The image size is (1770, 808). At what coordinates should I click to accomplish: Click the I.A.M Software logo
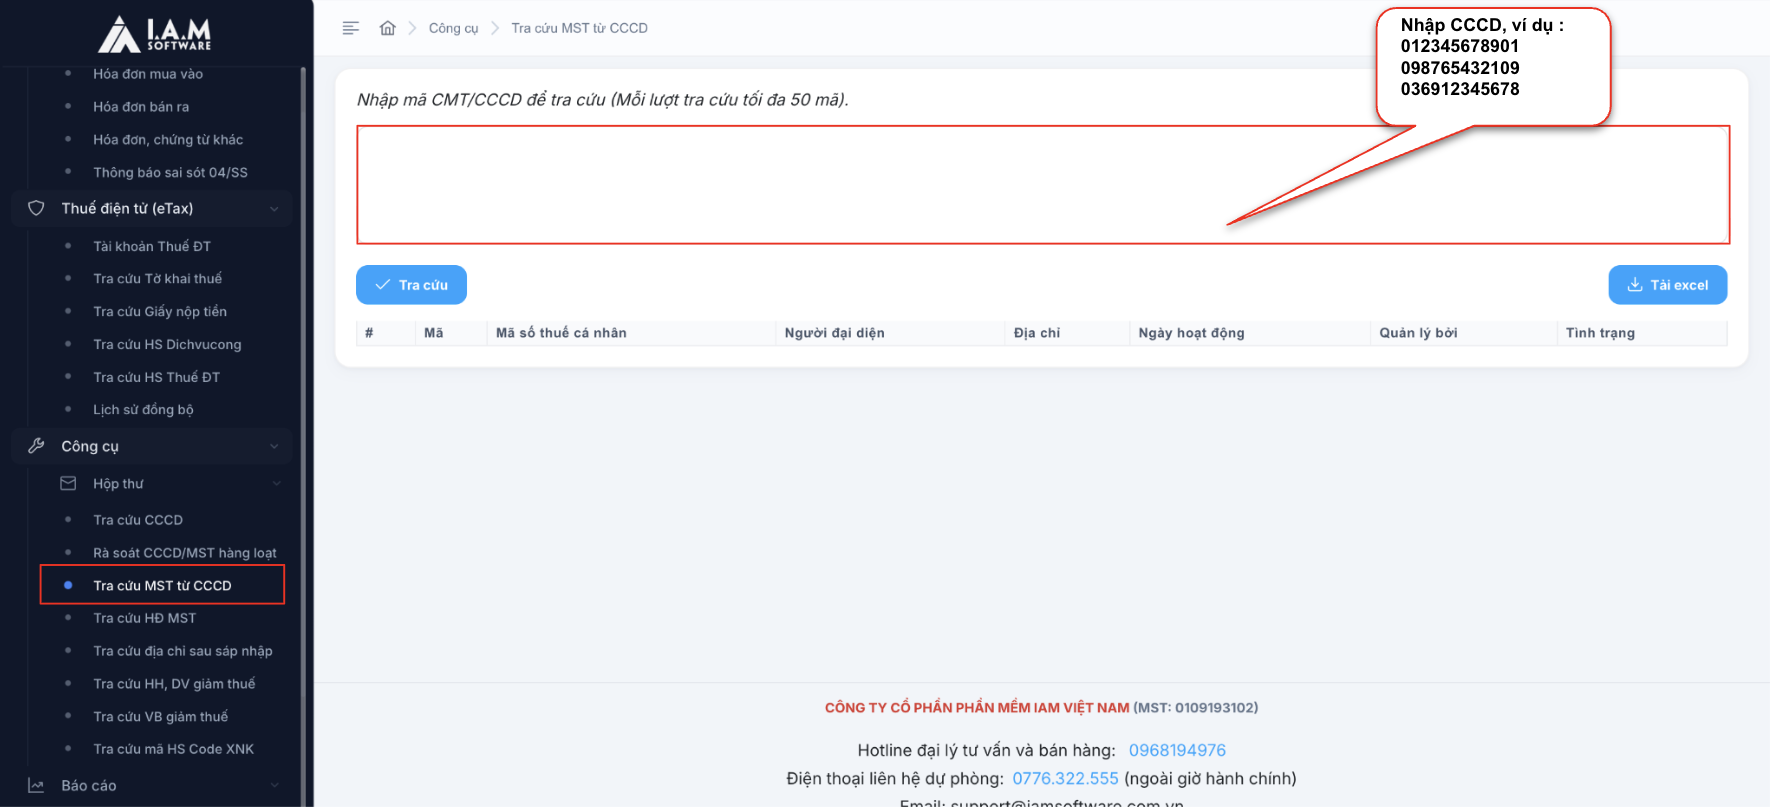click(x=155, y=34)
